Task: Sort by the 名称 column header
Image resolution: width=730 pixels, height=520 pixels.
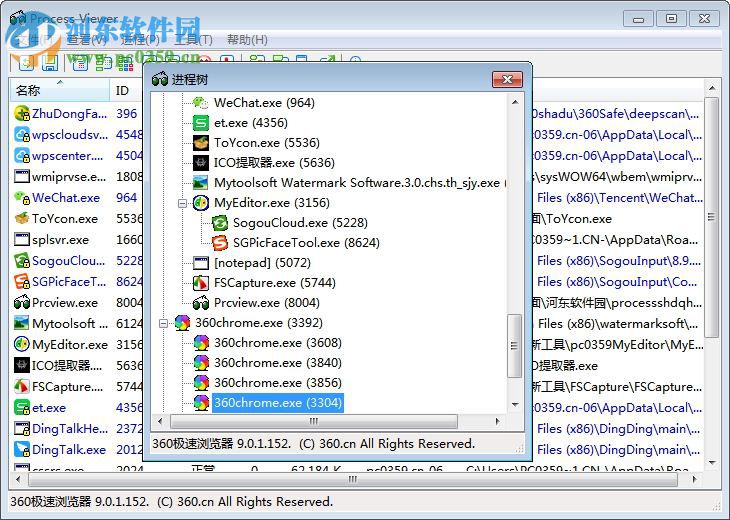Action: (x=60, y=90)
